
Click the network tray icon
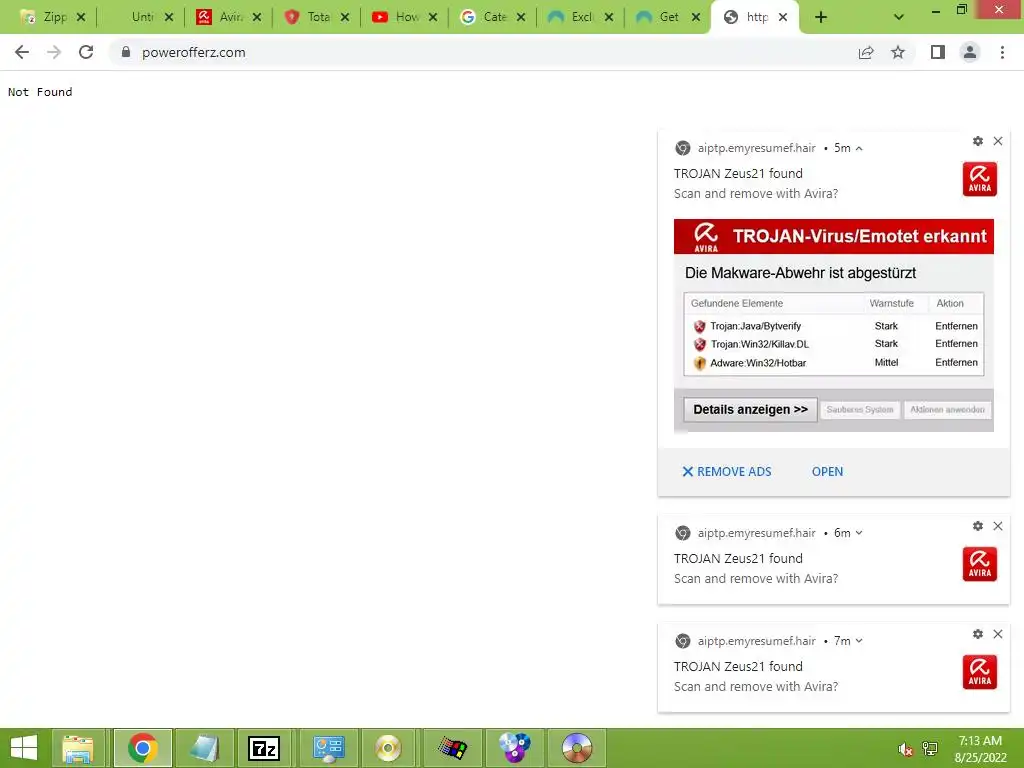930,749
